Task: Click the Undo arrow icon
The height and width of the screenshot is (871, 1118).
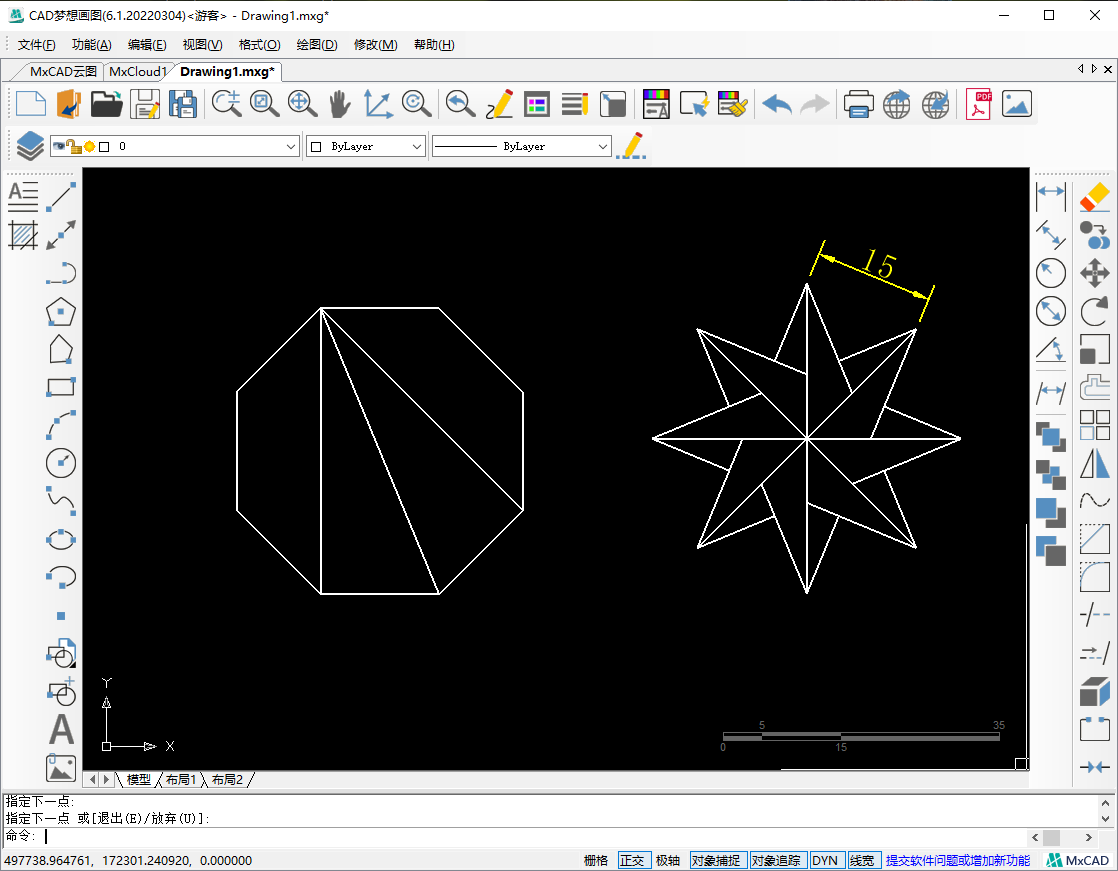Action: [776, 103]
